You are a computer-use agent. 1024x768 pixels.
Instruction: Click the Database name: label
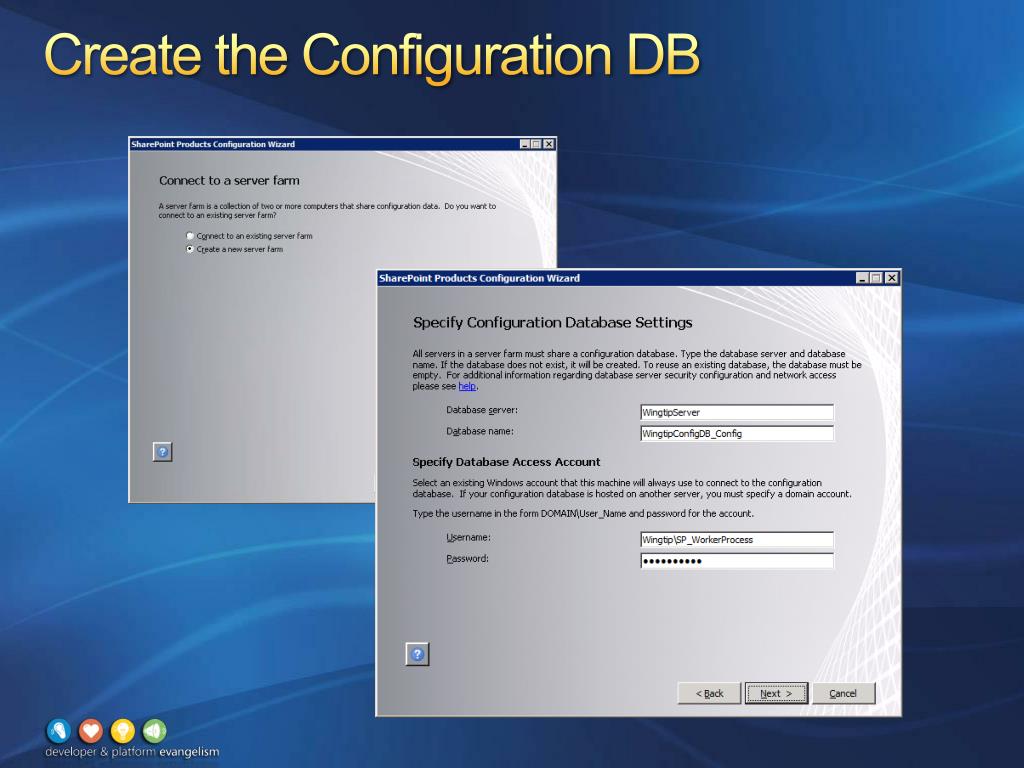coord(480,431)
